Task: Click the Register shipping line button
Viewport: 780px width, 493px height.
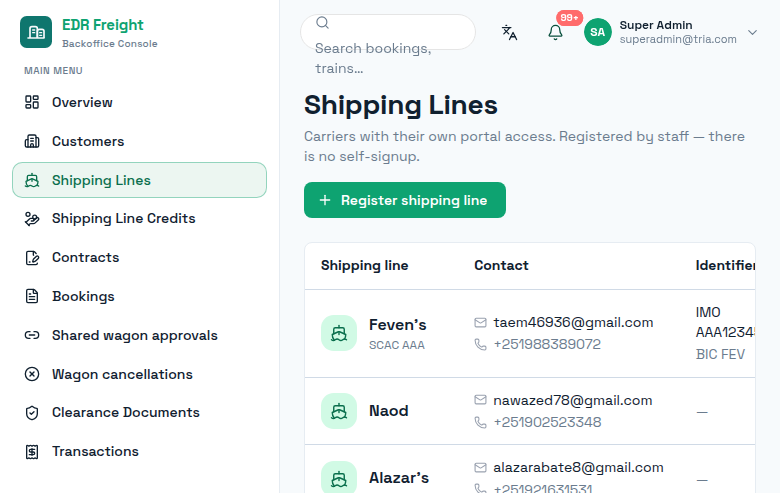Action: (405, 200)
